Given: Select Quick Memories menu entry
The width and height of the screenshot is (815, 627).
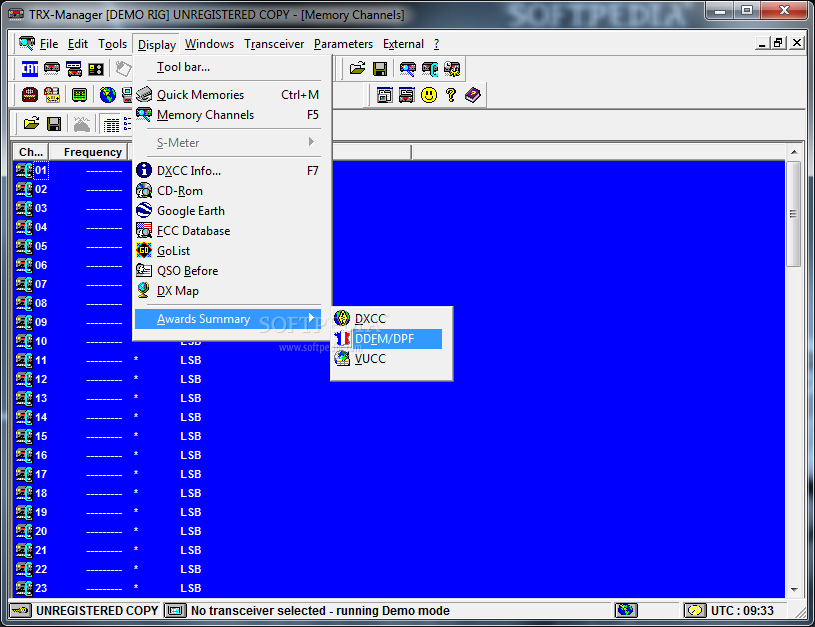Looking at the screenshot, I should (x=228, y=95).
